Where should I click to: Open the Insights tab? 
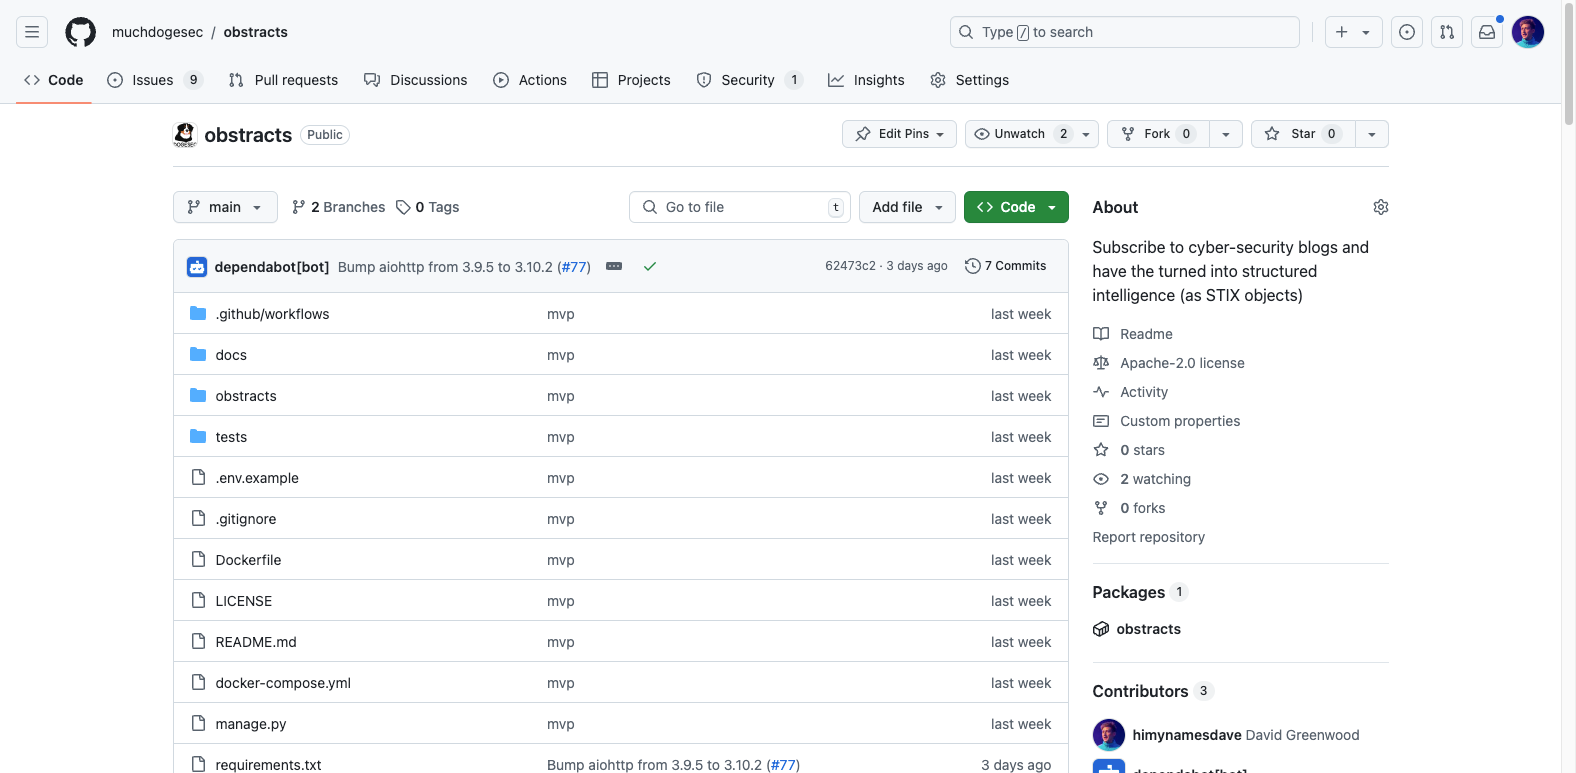866,80
